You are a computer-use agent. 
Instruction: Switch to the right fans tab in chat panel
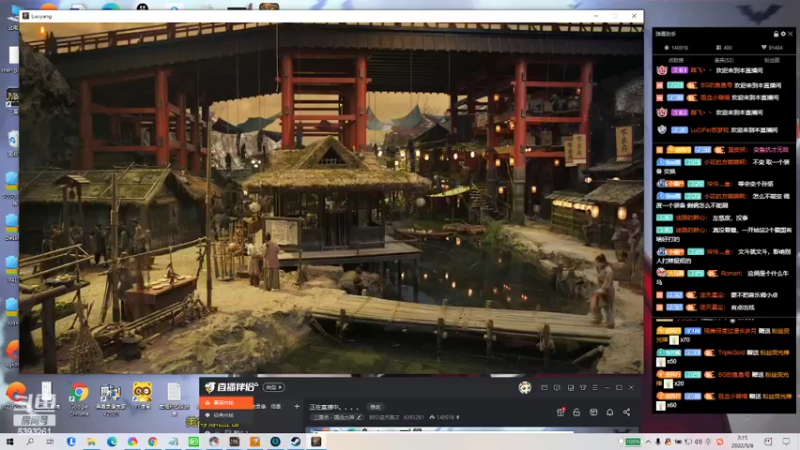pyautogui.click(x=771, y=60)
